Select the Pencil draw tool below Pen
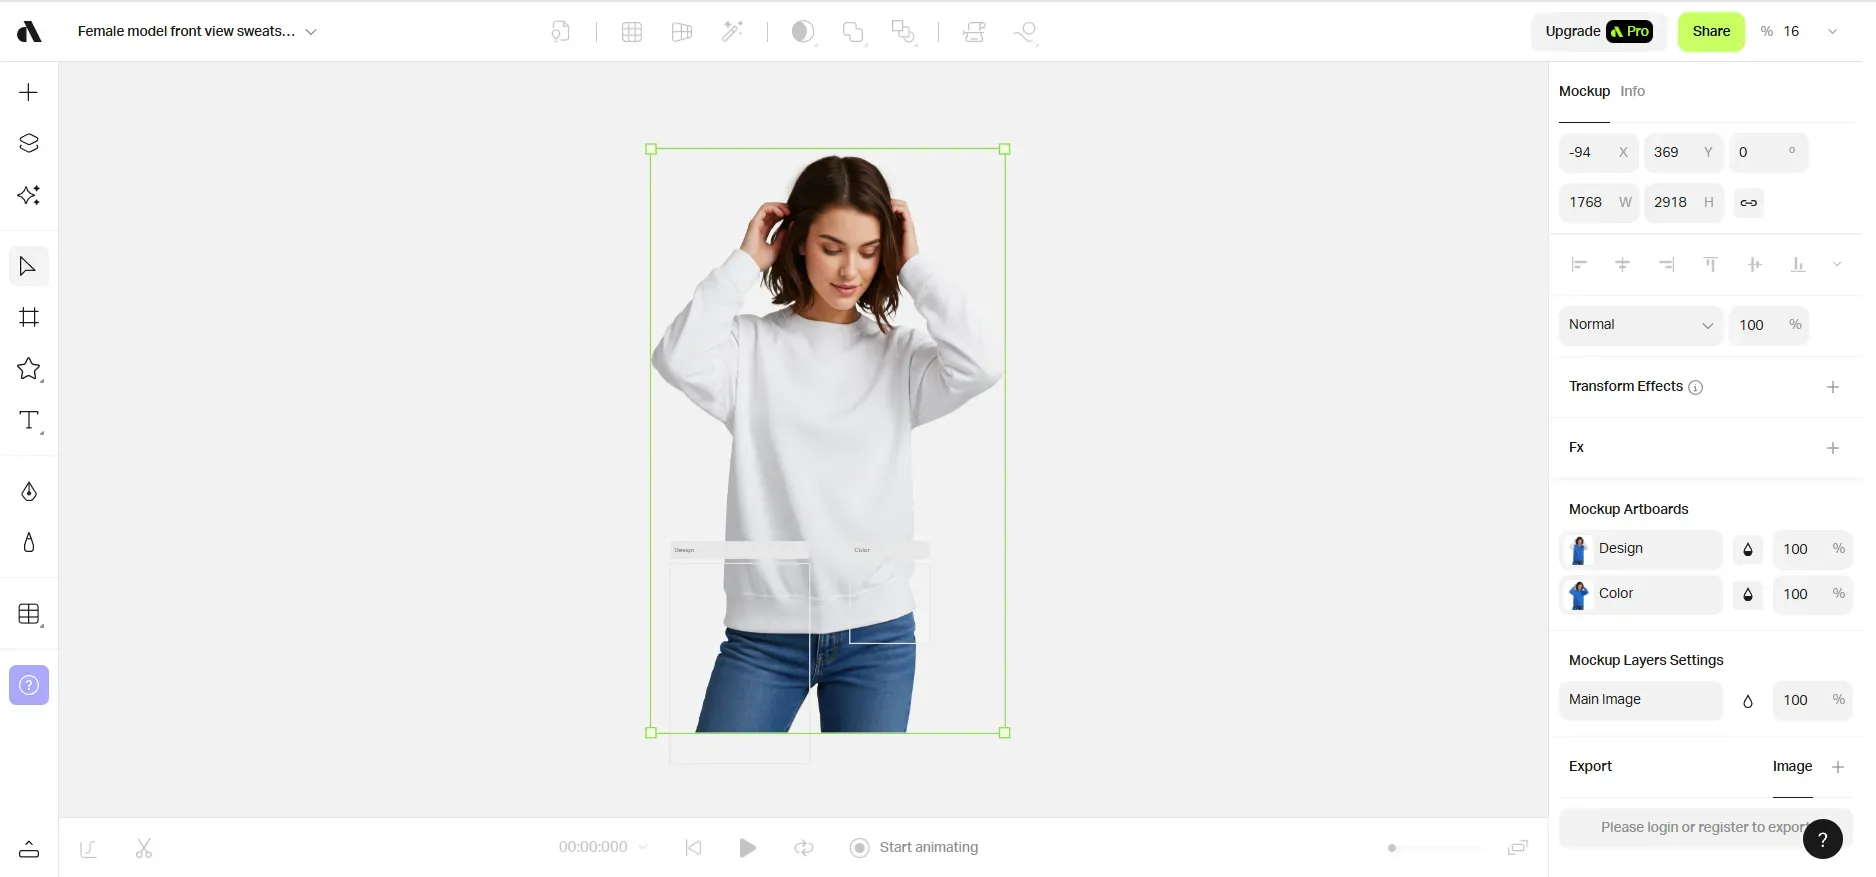1876x877 pixels. (29, 542)
